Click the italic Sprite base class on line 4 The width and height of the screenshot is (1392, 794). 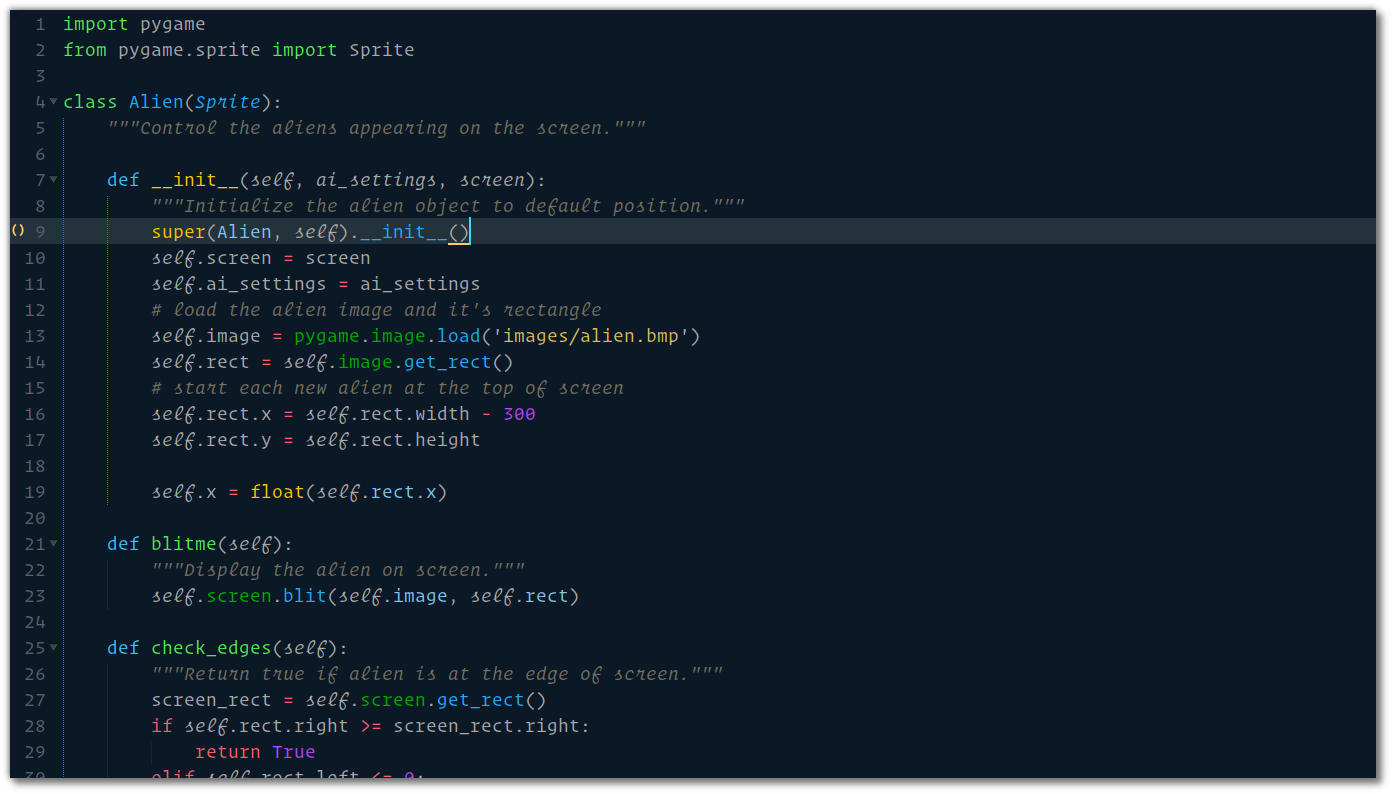[227, 102]
